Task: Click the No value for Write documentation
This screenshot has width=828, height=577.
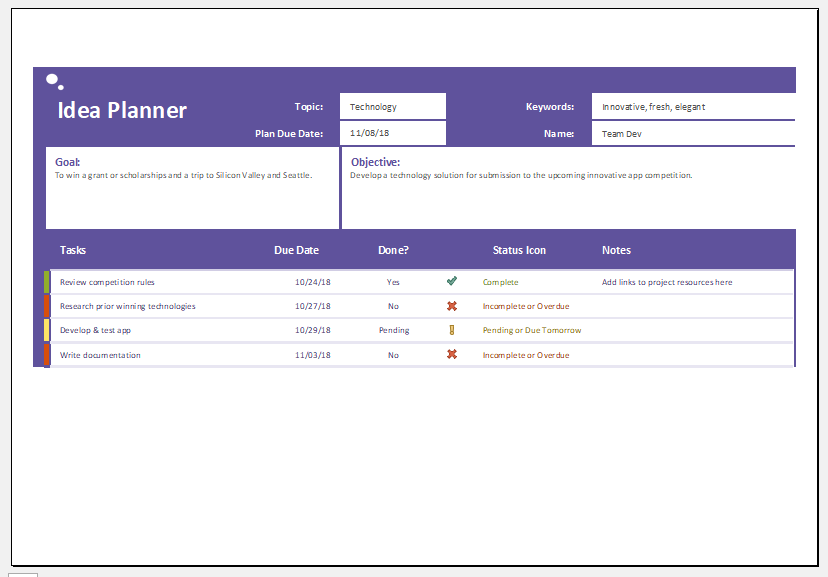Action: tap(393, 355)
